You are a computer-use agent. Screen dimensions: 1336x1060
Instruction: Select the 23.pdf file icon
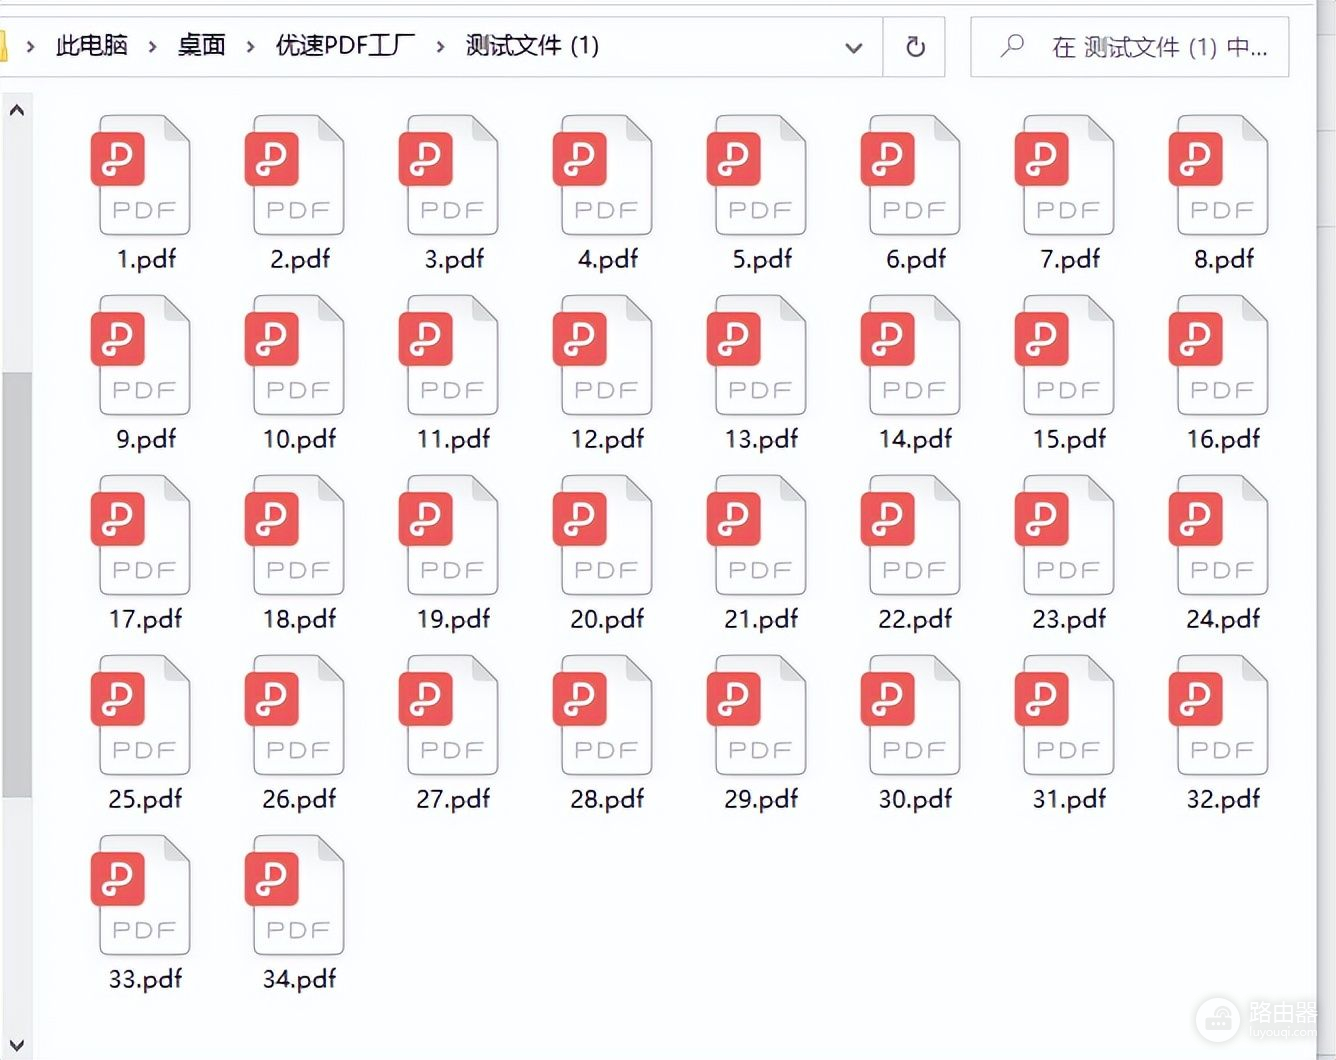click(1066, 535)
